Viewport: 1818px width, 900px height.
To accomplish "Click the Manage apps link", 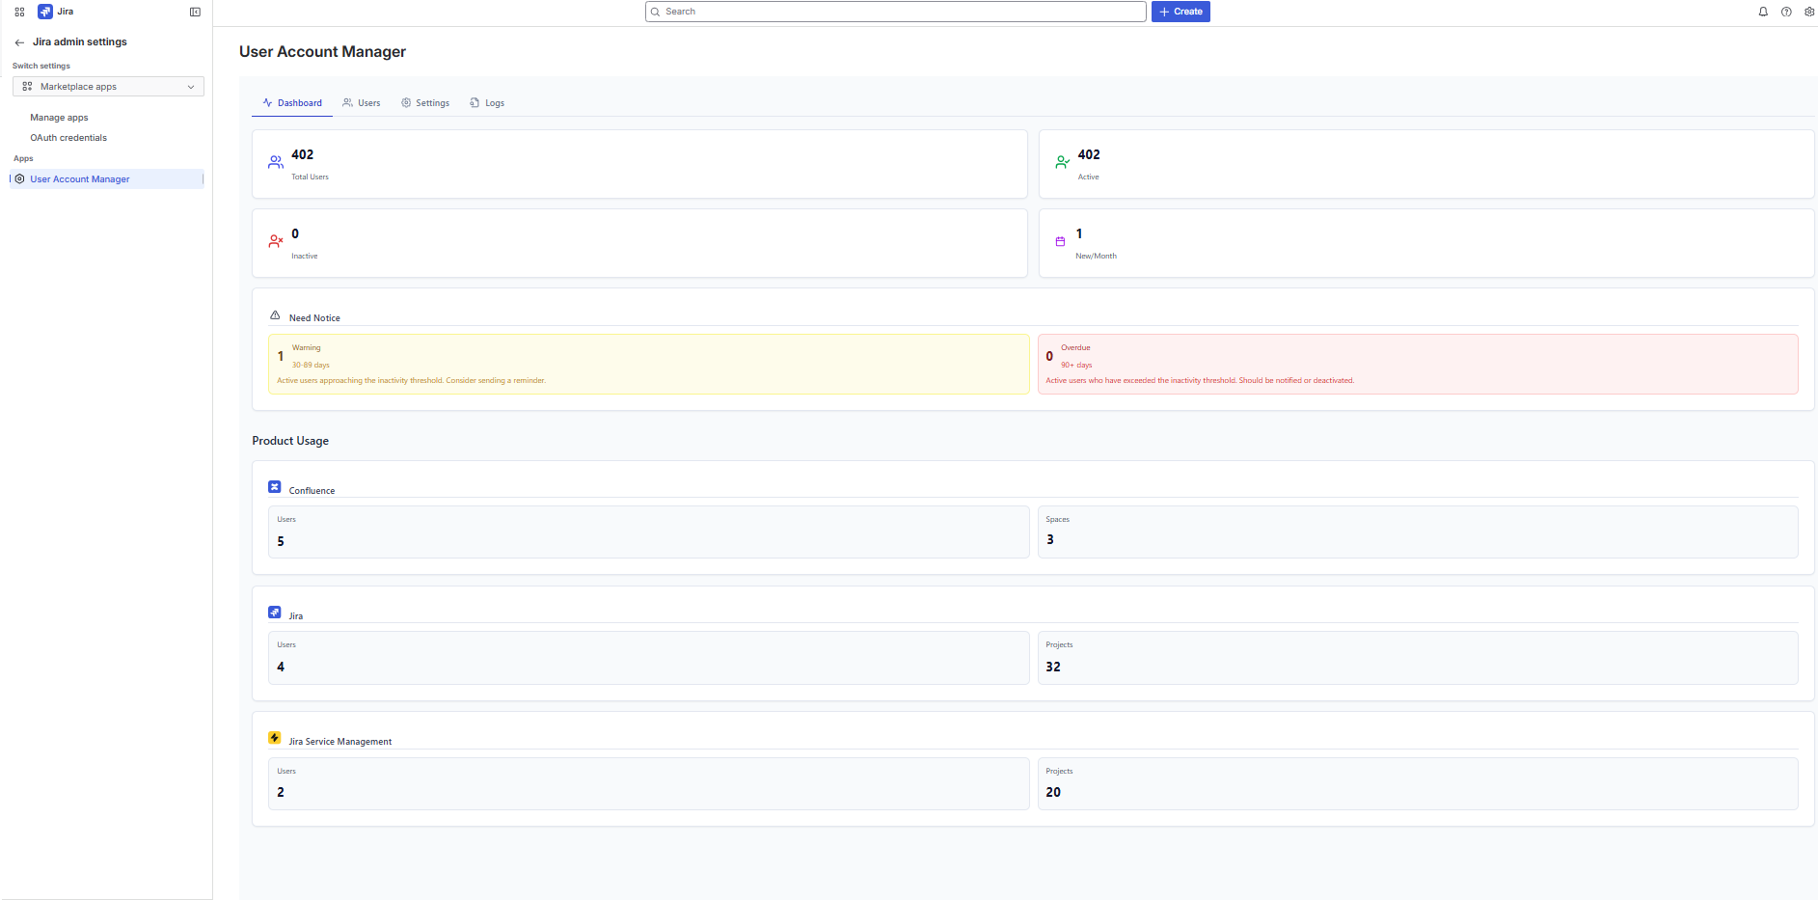I will coord(58,117).
